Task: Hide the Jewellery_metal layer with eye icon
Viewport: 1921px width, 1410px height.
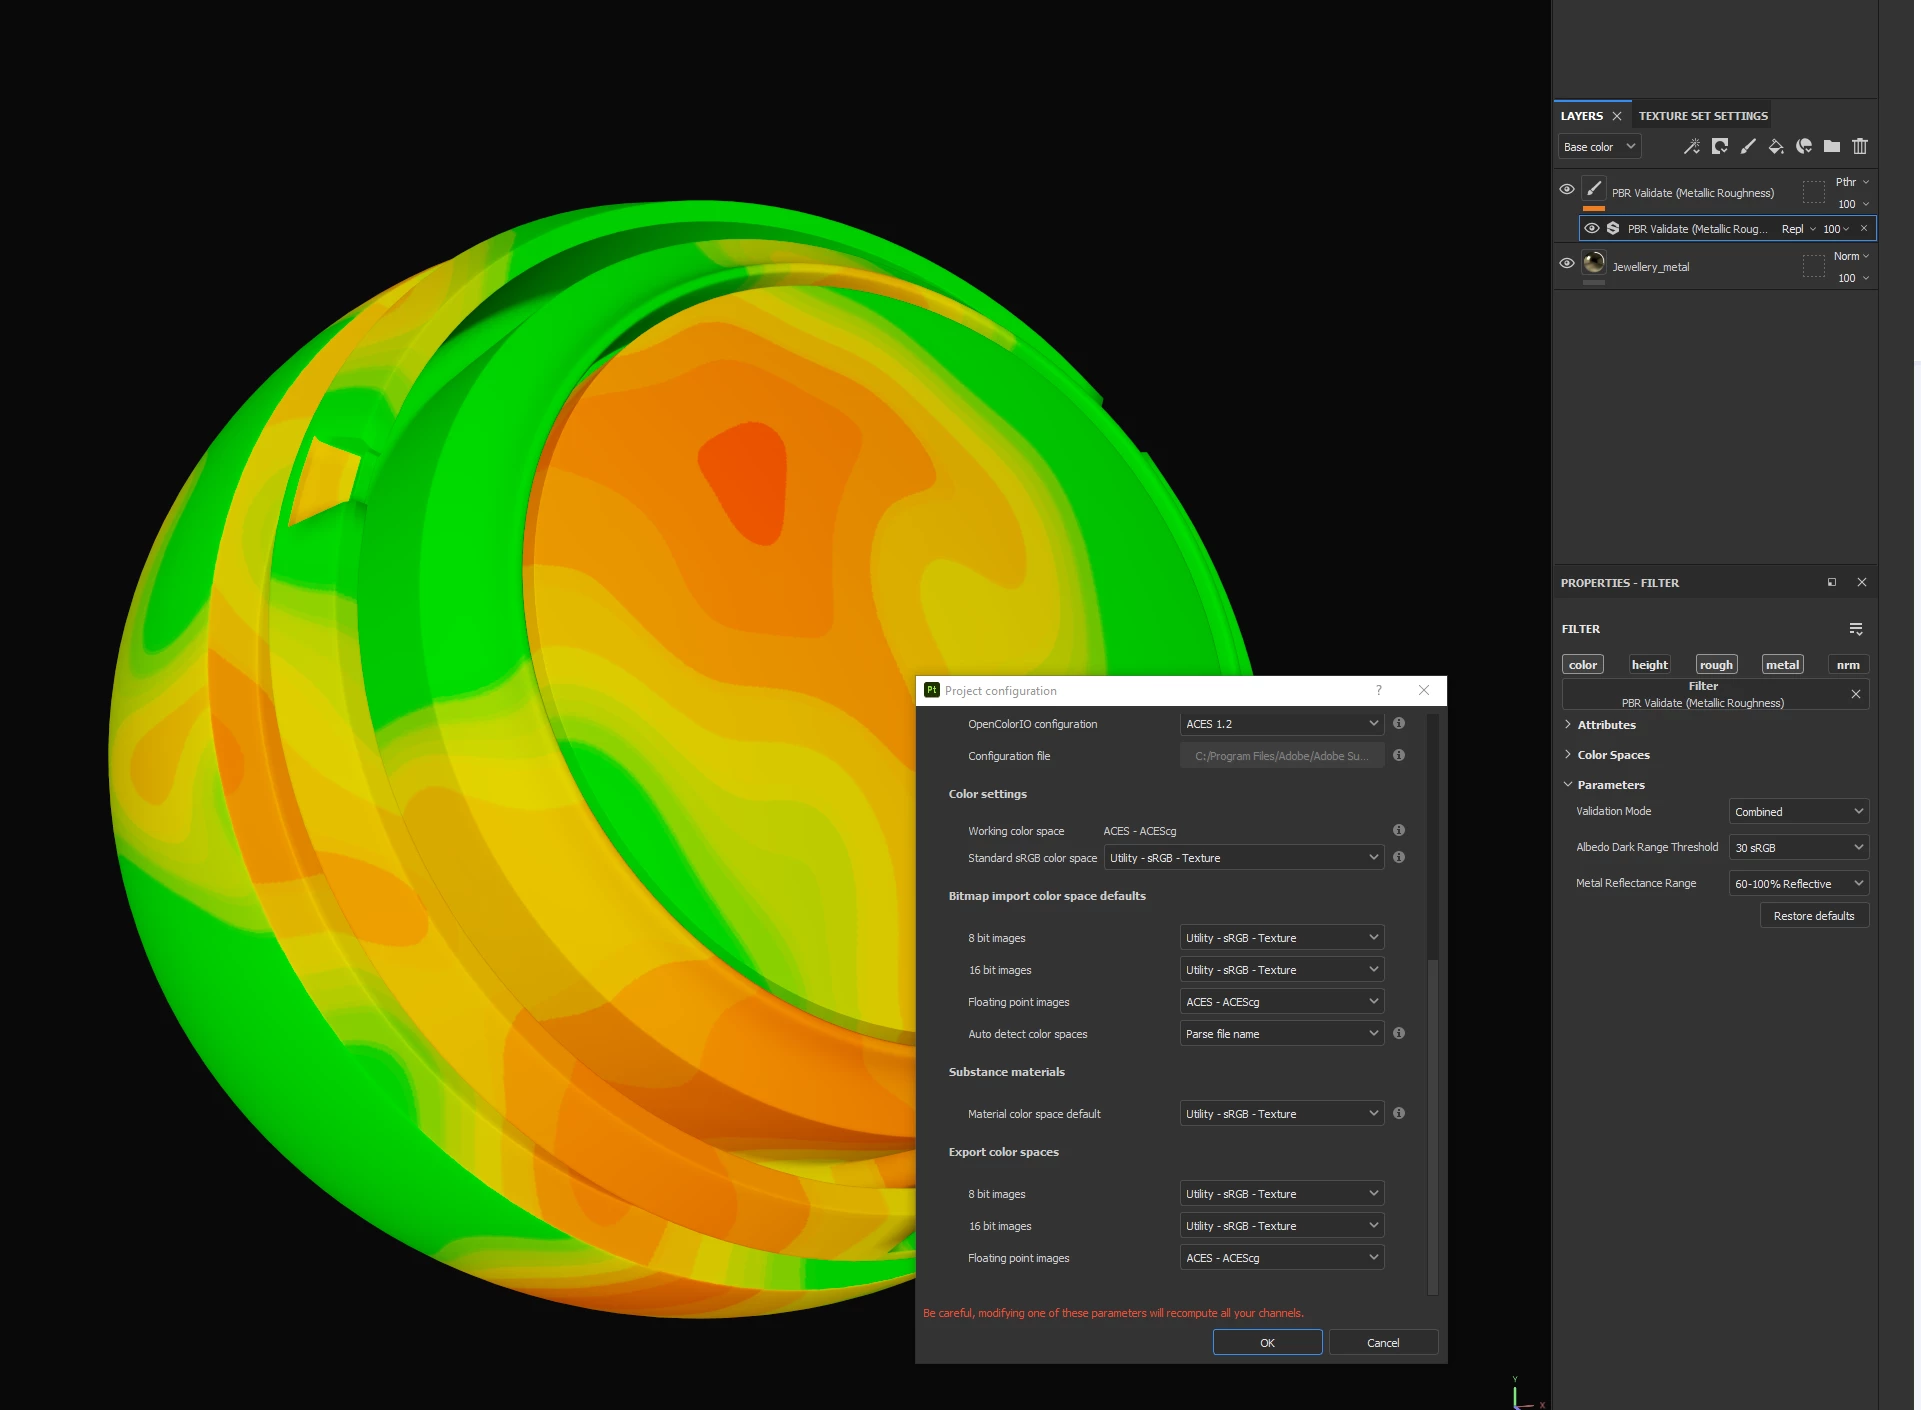Action: coord(1567,264)
